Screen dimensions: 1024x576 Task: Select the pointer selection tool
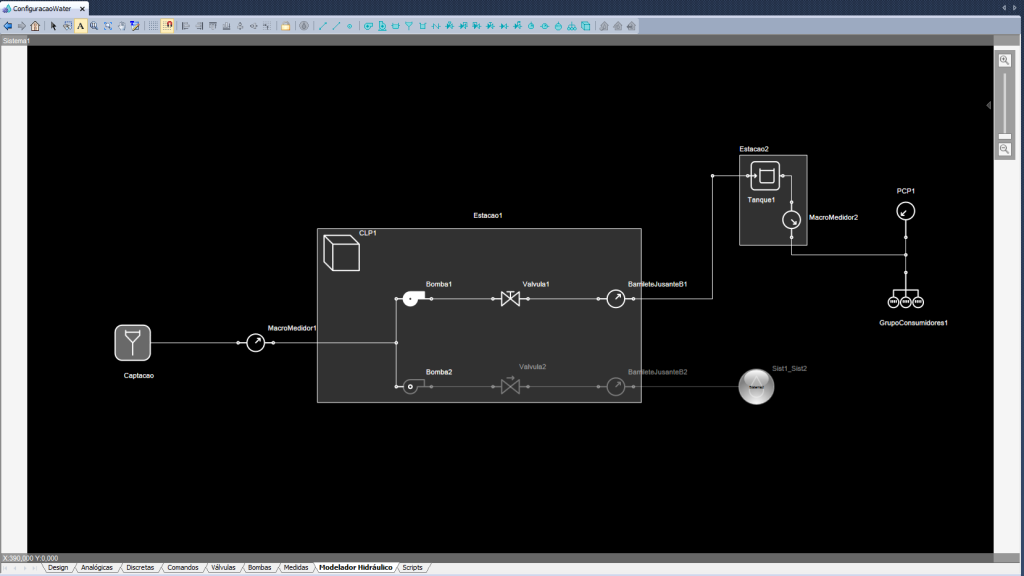54,26
